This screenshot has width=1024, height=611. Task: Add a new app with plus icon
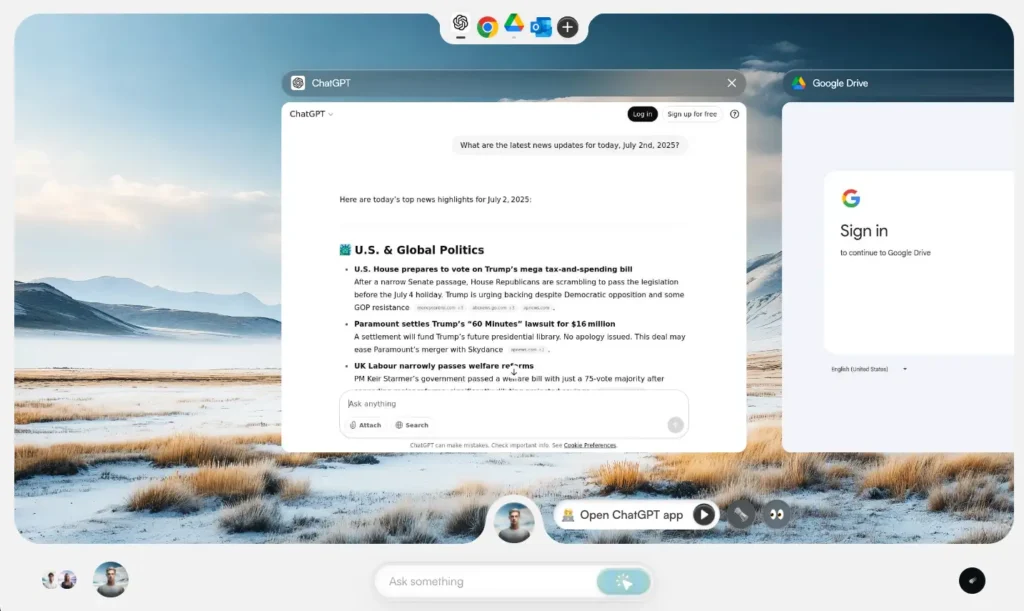tap(568, 27)
